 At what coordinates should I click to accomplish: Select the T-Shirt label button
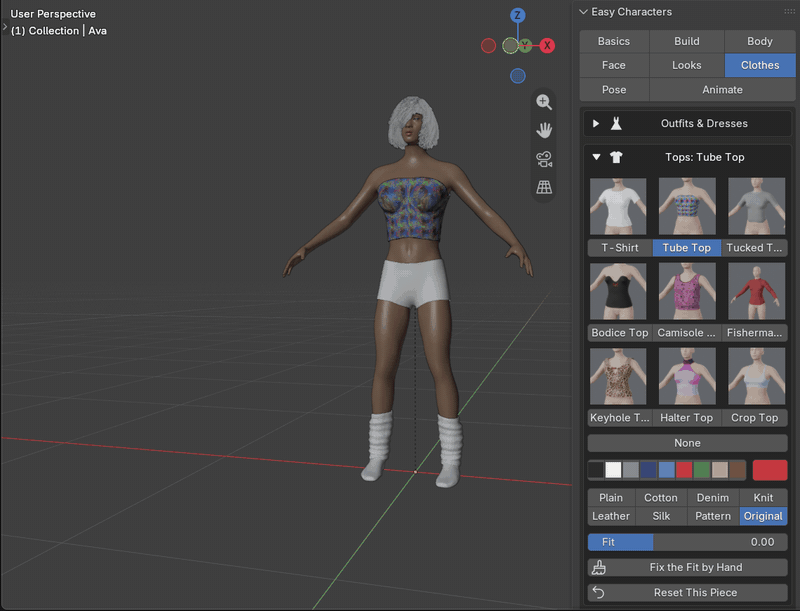(620, 248)
